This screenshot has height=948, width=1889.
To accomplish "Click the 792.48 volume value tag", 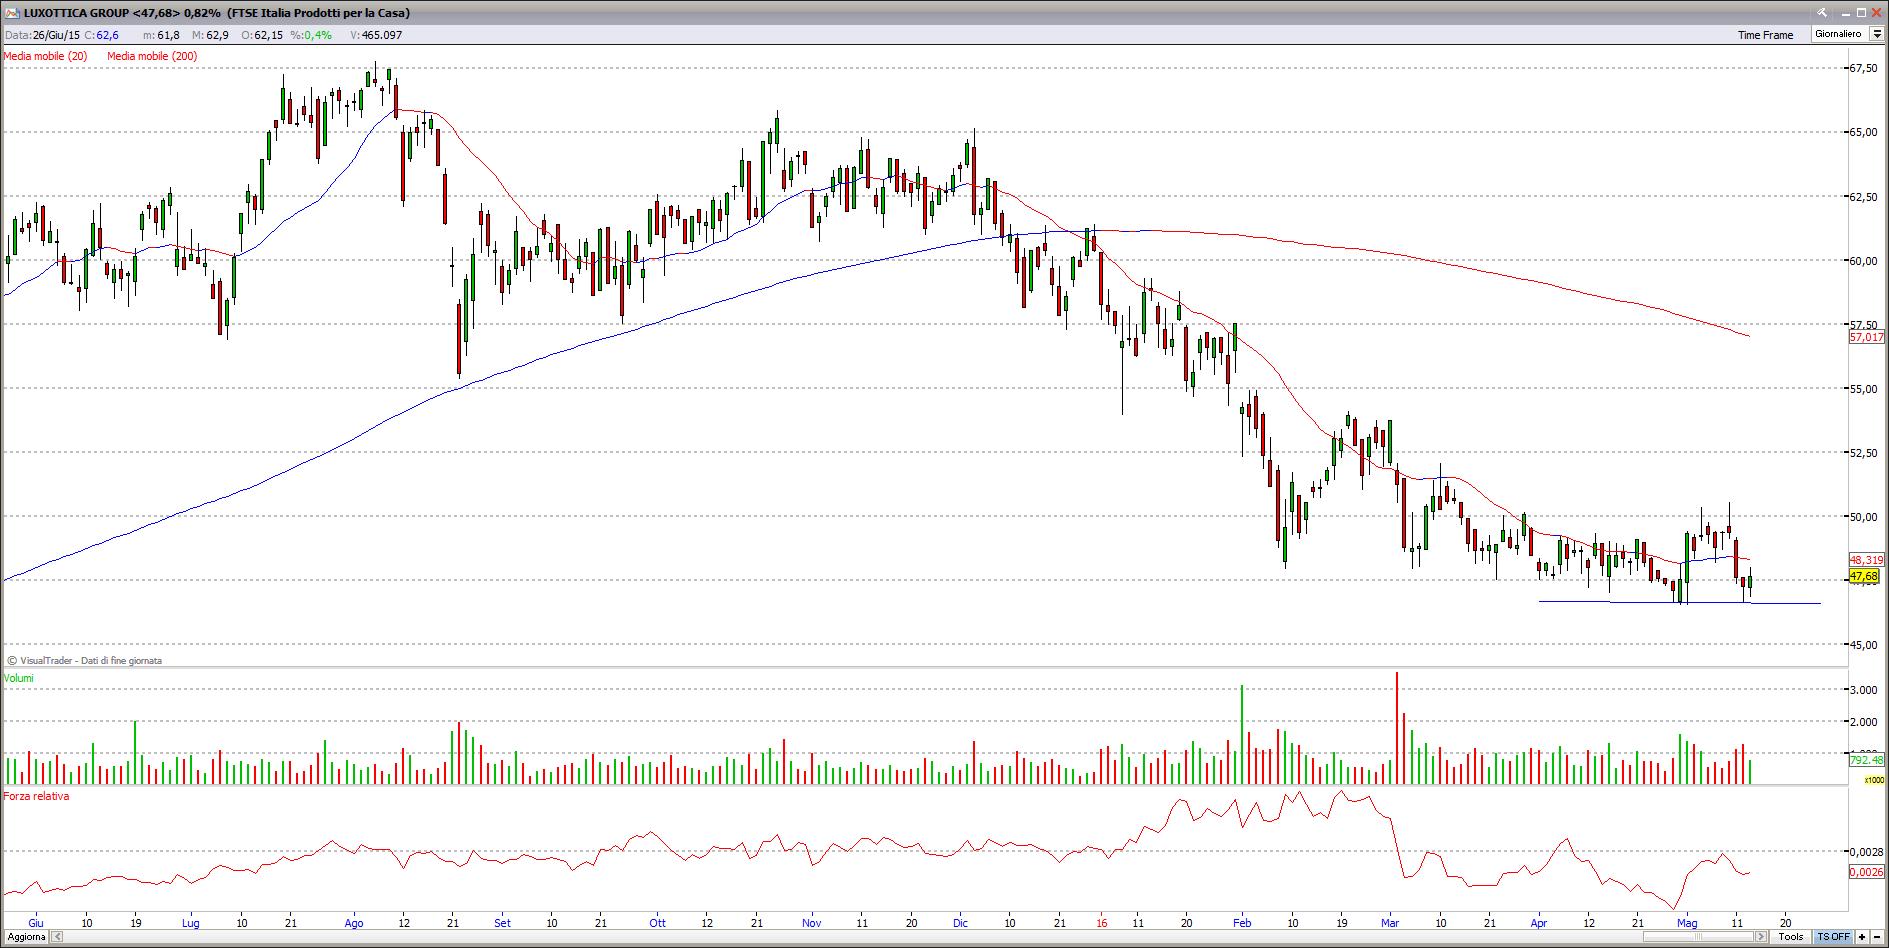I will click(x=1866, y=760).
